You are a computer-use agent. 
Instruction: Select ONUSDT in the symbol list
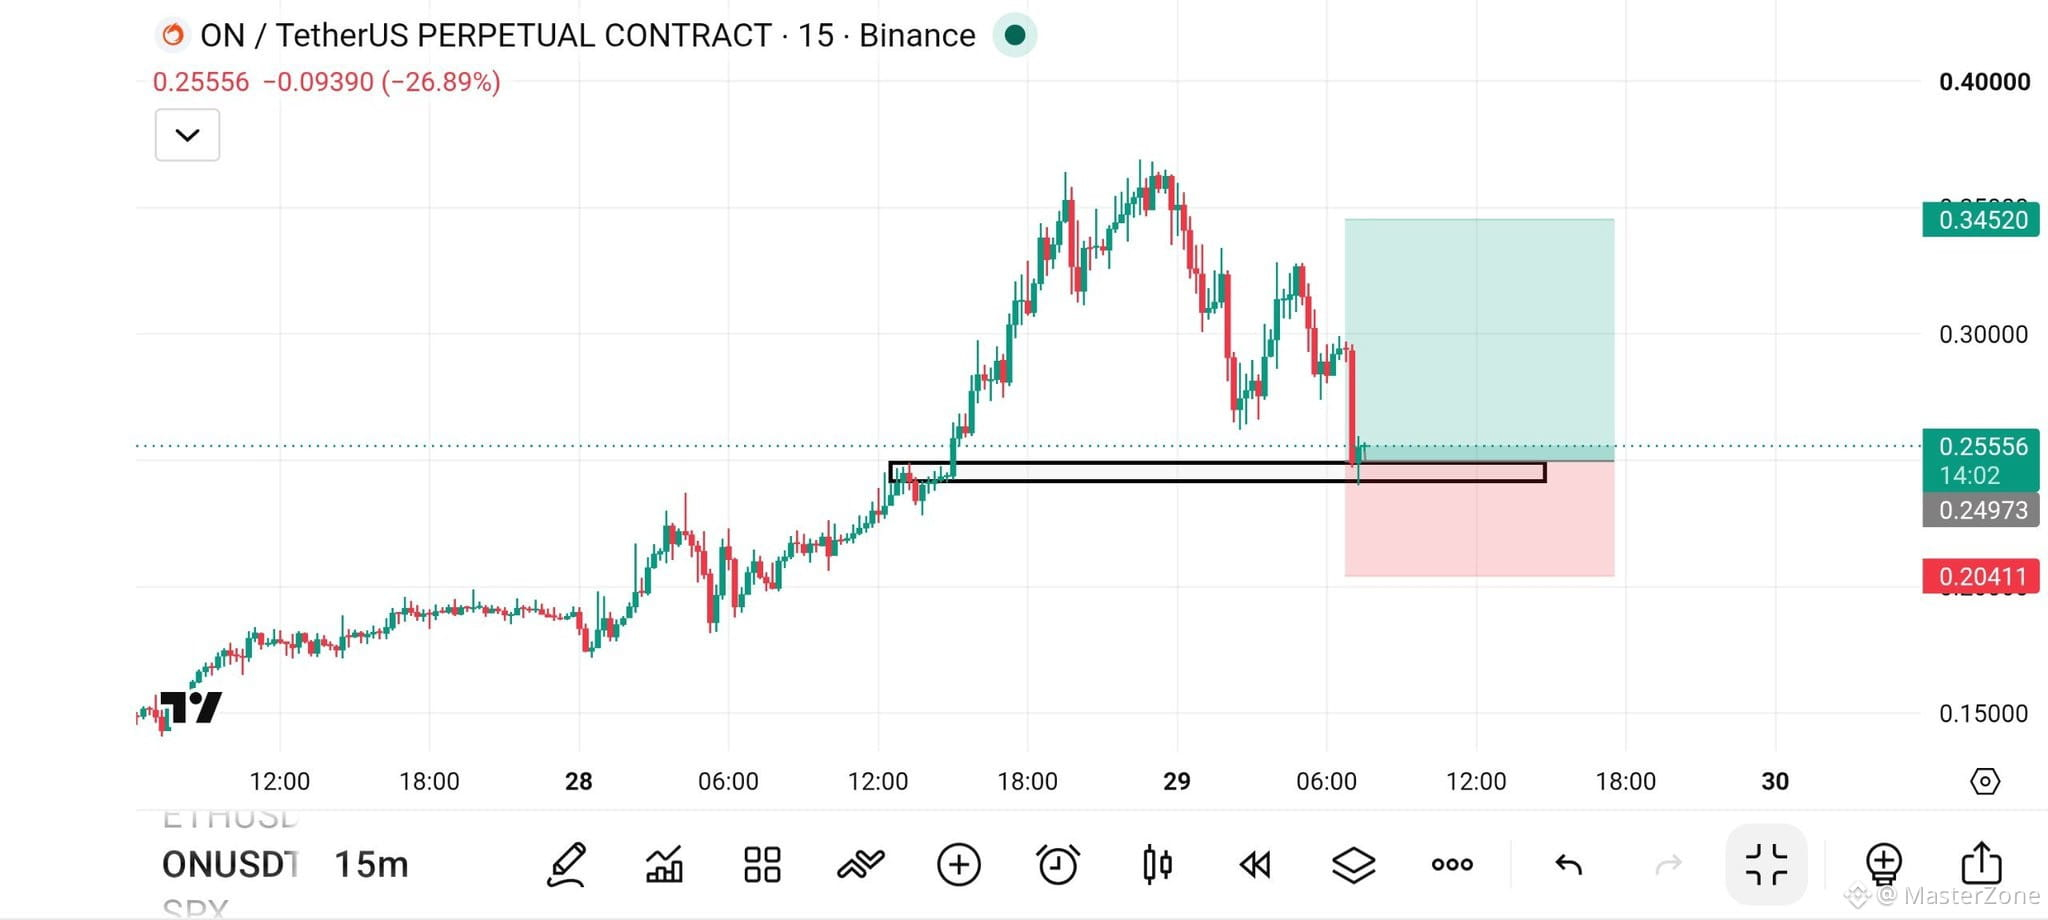point(230,865)
